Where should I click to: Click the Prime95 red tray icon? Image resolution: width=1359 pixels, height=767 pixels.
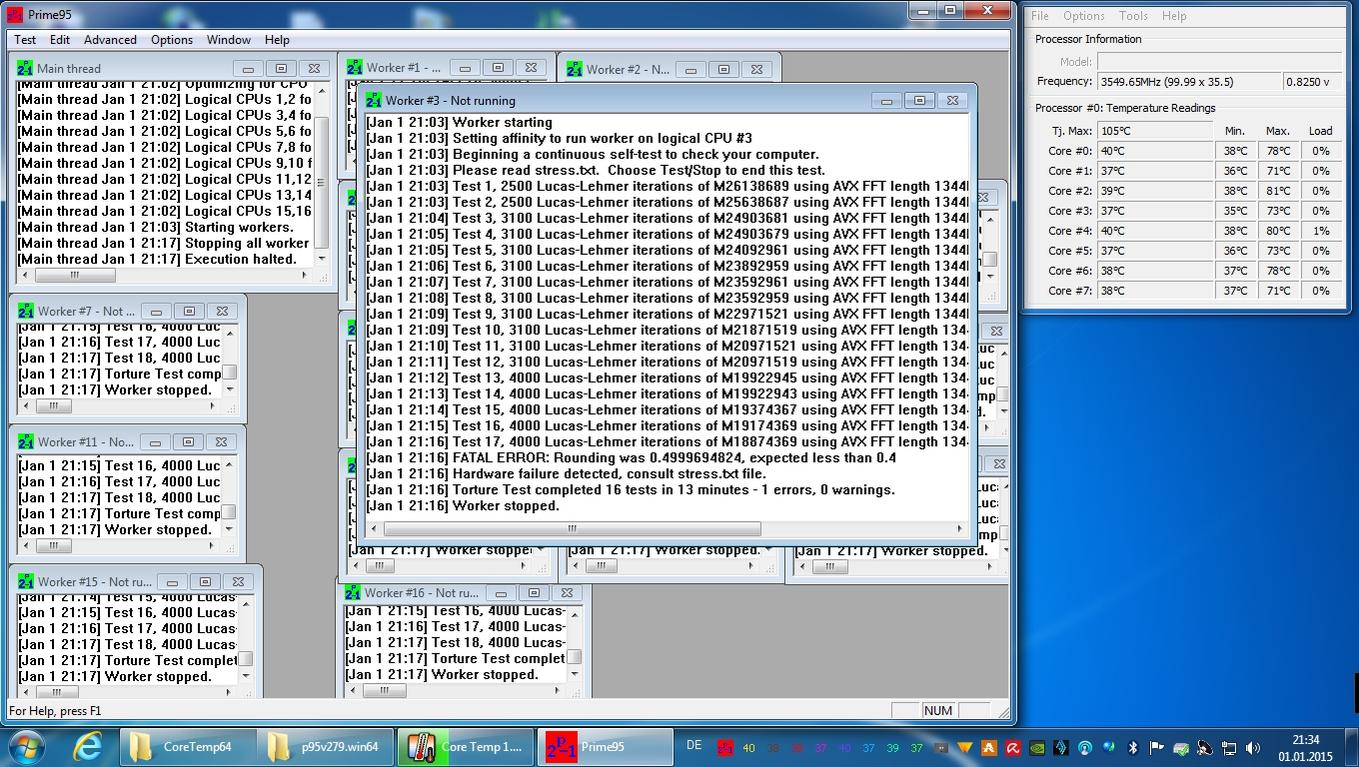(x=725, y=748)
